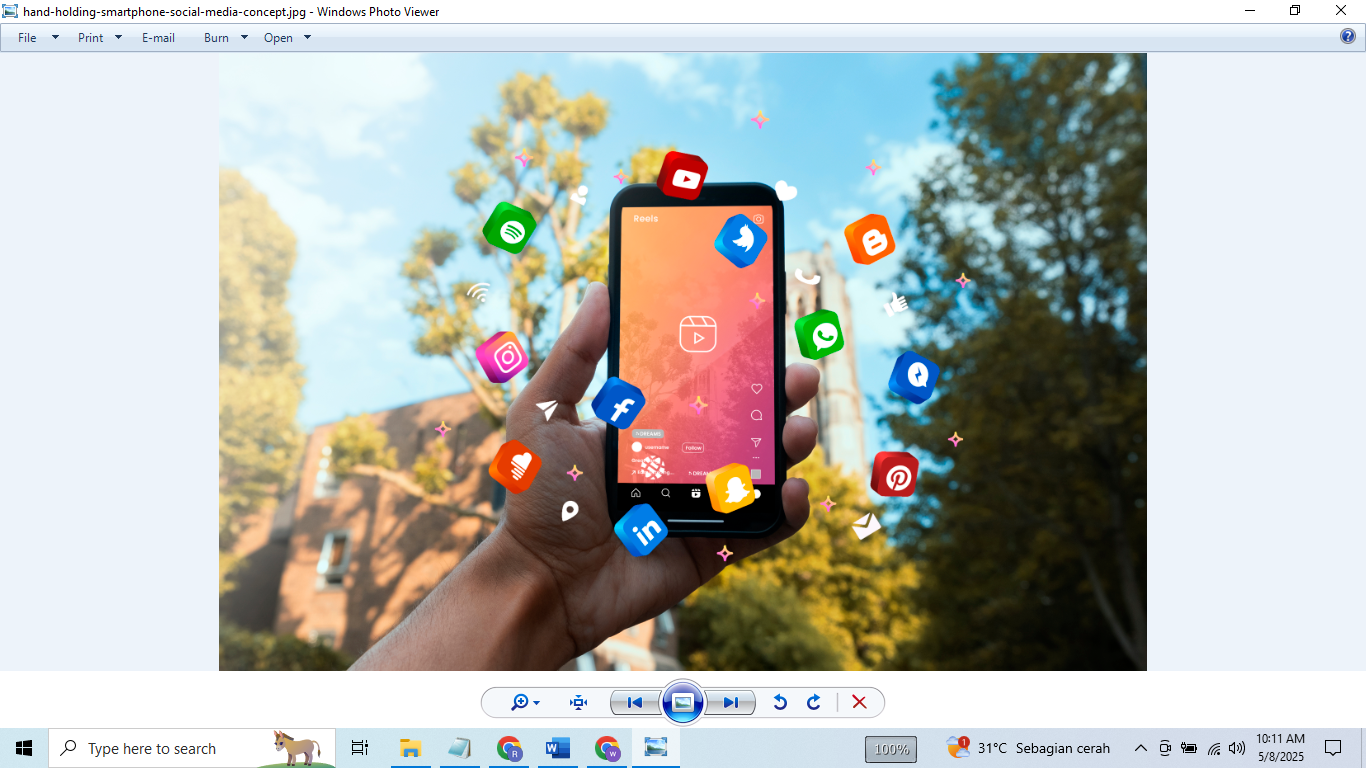Screen dimensions: 1366x768
Task: Click the 100% indicator on the taskbar
Action: tap(891, 749)
